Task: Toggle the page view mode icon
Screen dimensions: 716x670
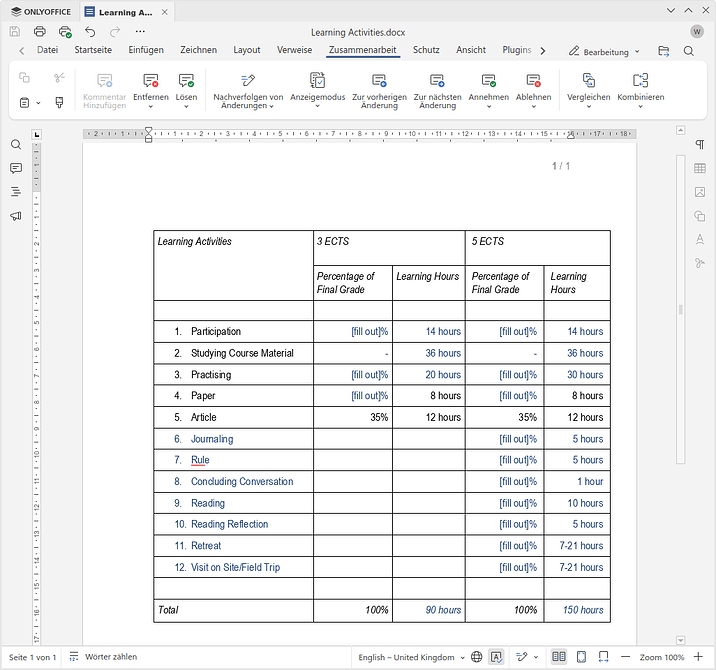Action: coord(559,657)
